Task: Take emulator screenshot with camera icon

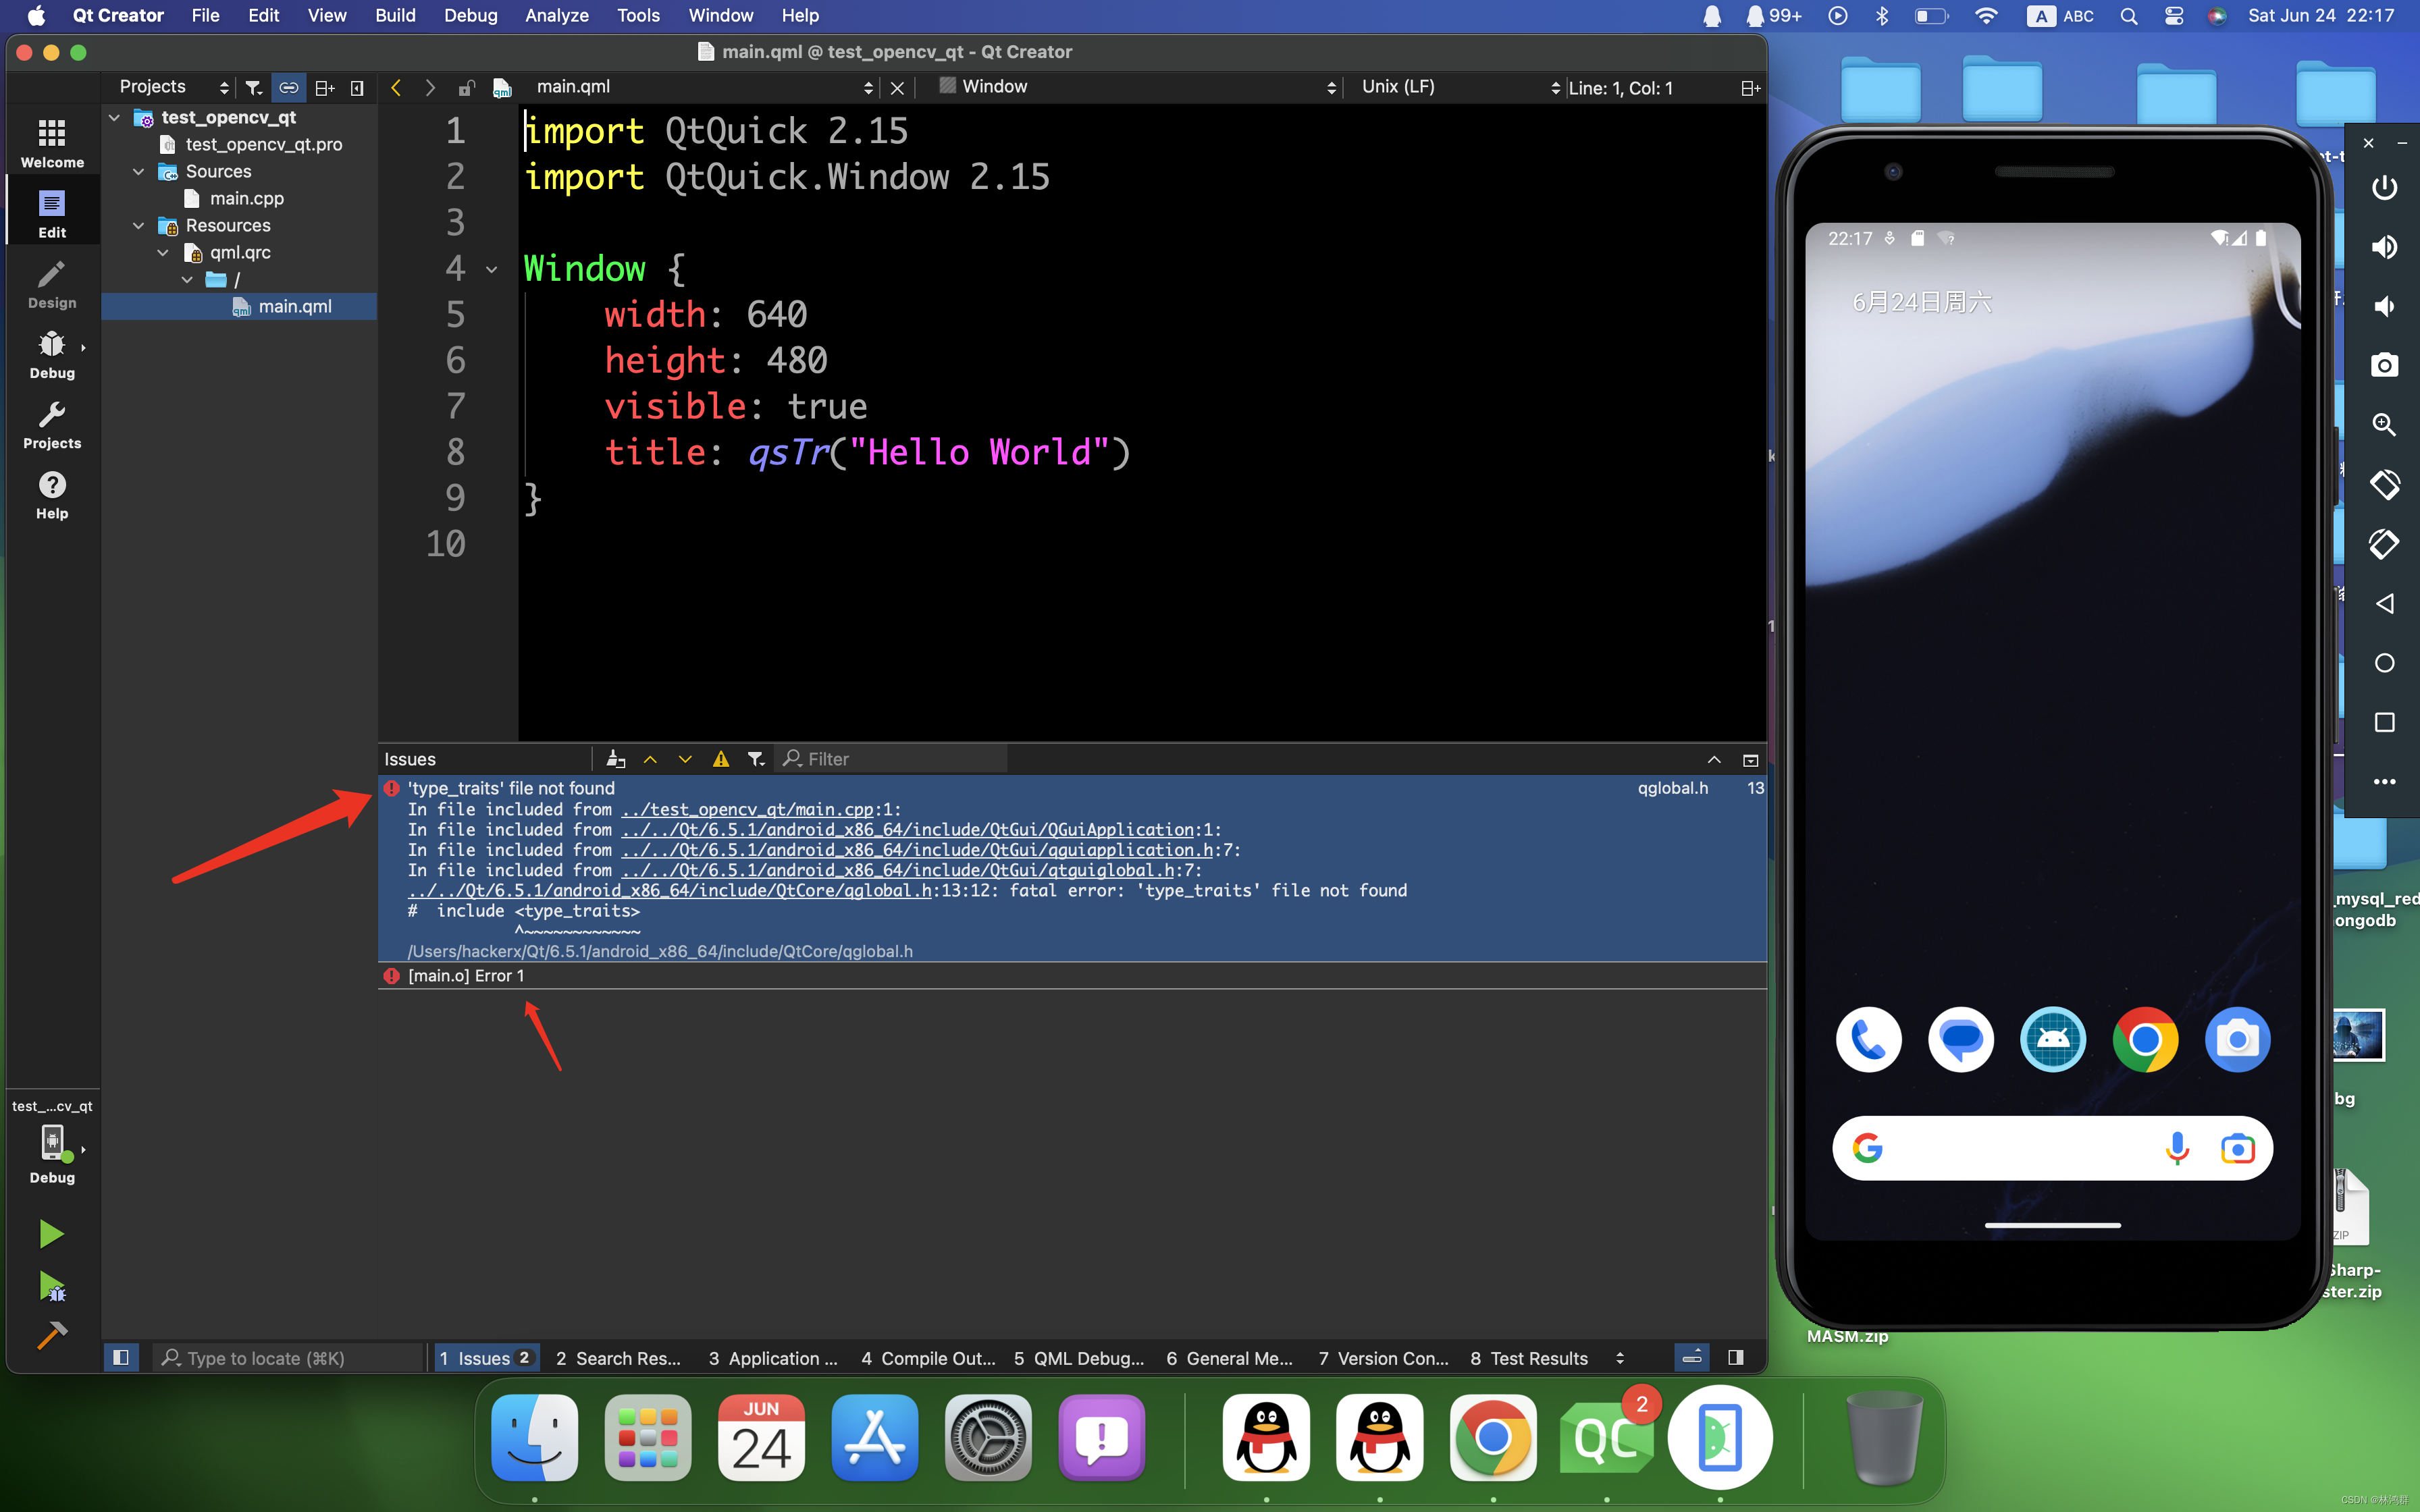Action: [x=2384, y=365]
